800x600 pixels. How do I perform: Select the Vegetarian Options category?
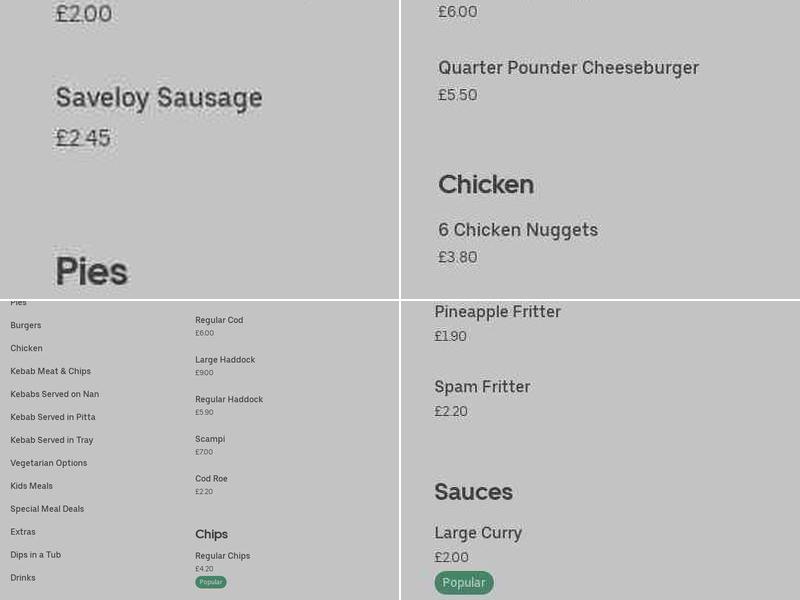click(48, 463)
